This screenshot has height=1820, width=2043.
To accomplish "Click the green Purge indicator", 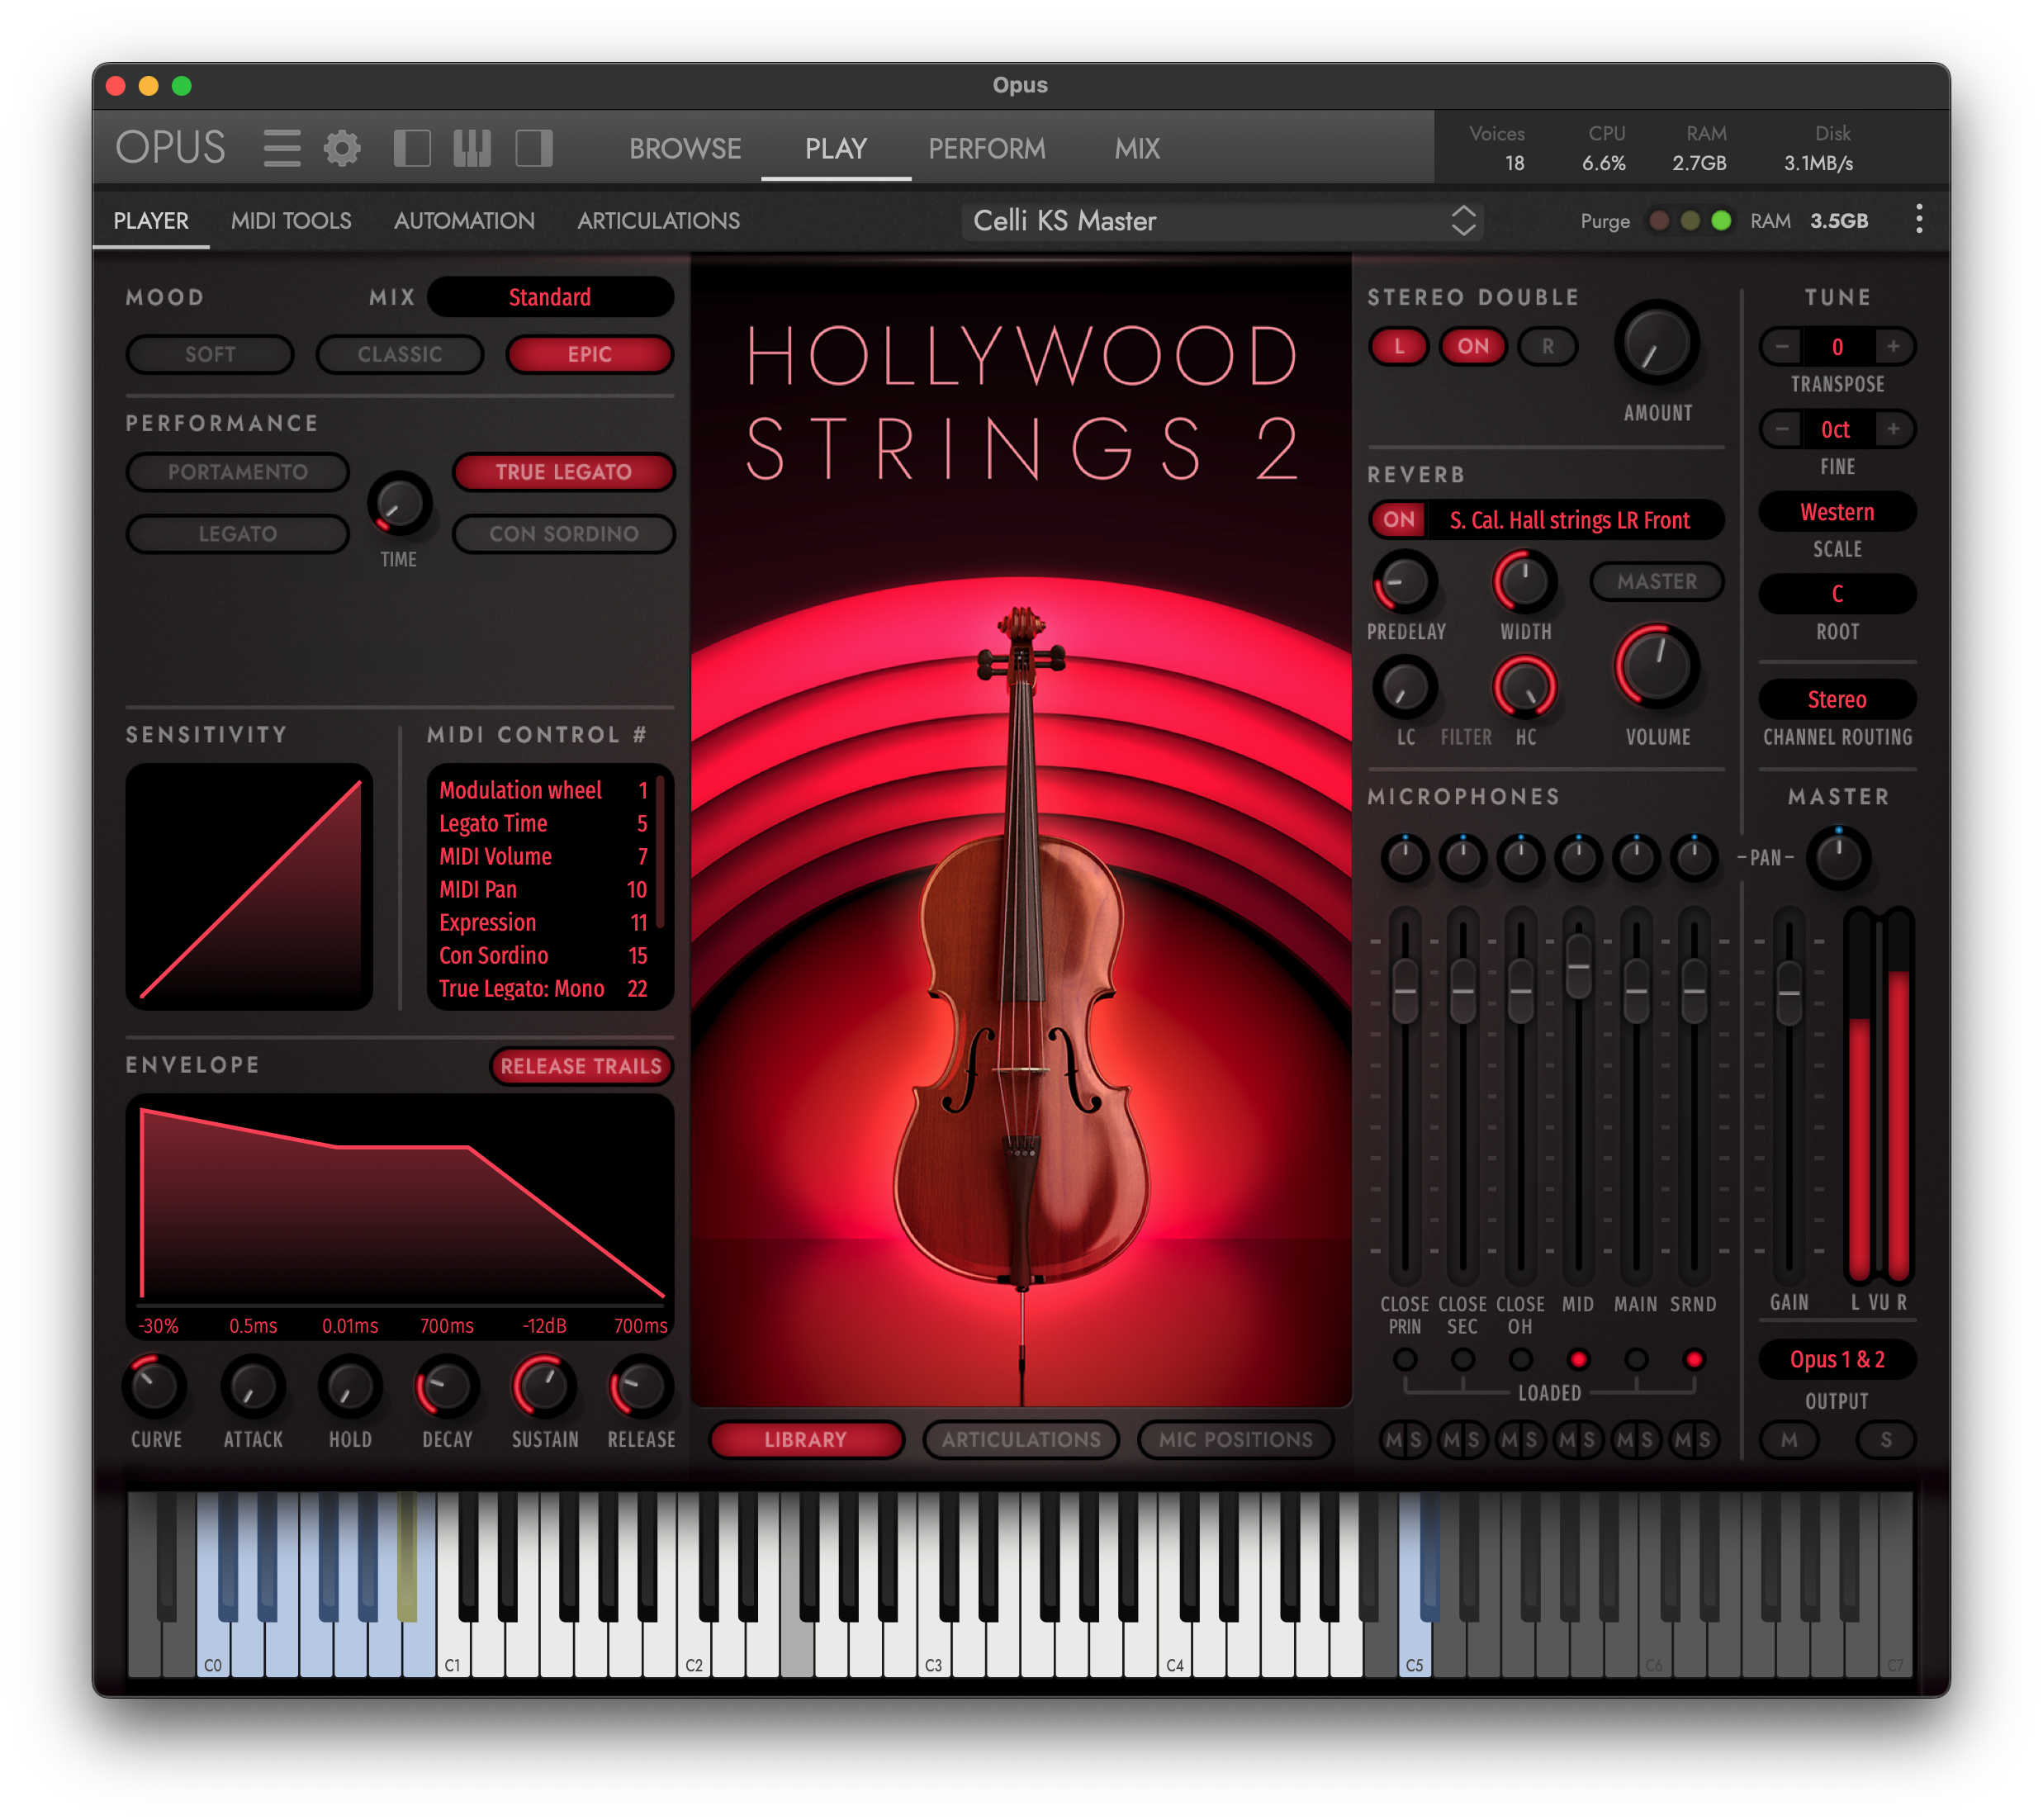I will [x=1721, y=220].
